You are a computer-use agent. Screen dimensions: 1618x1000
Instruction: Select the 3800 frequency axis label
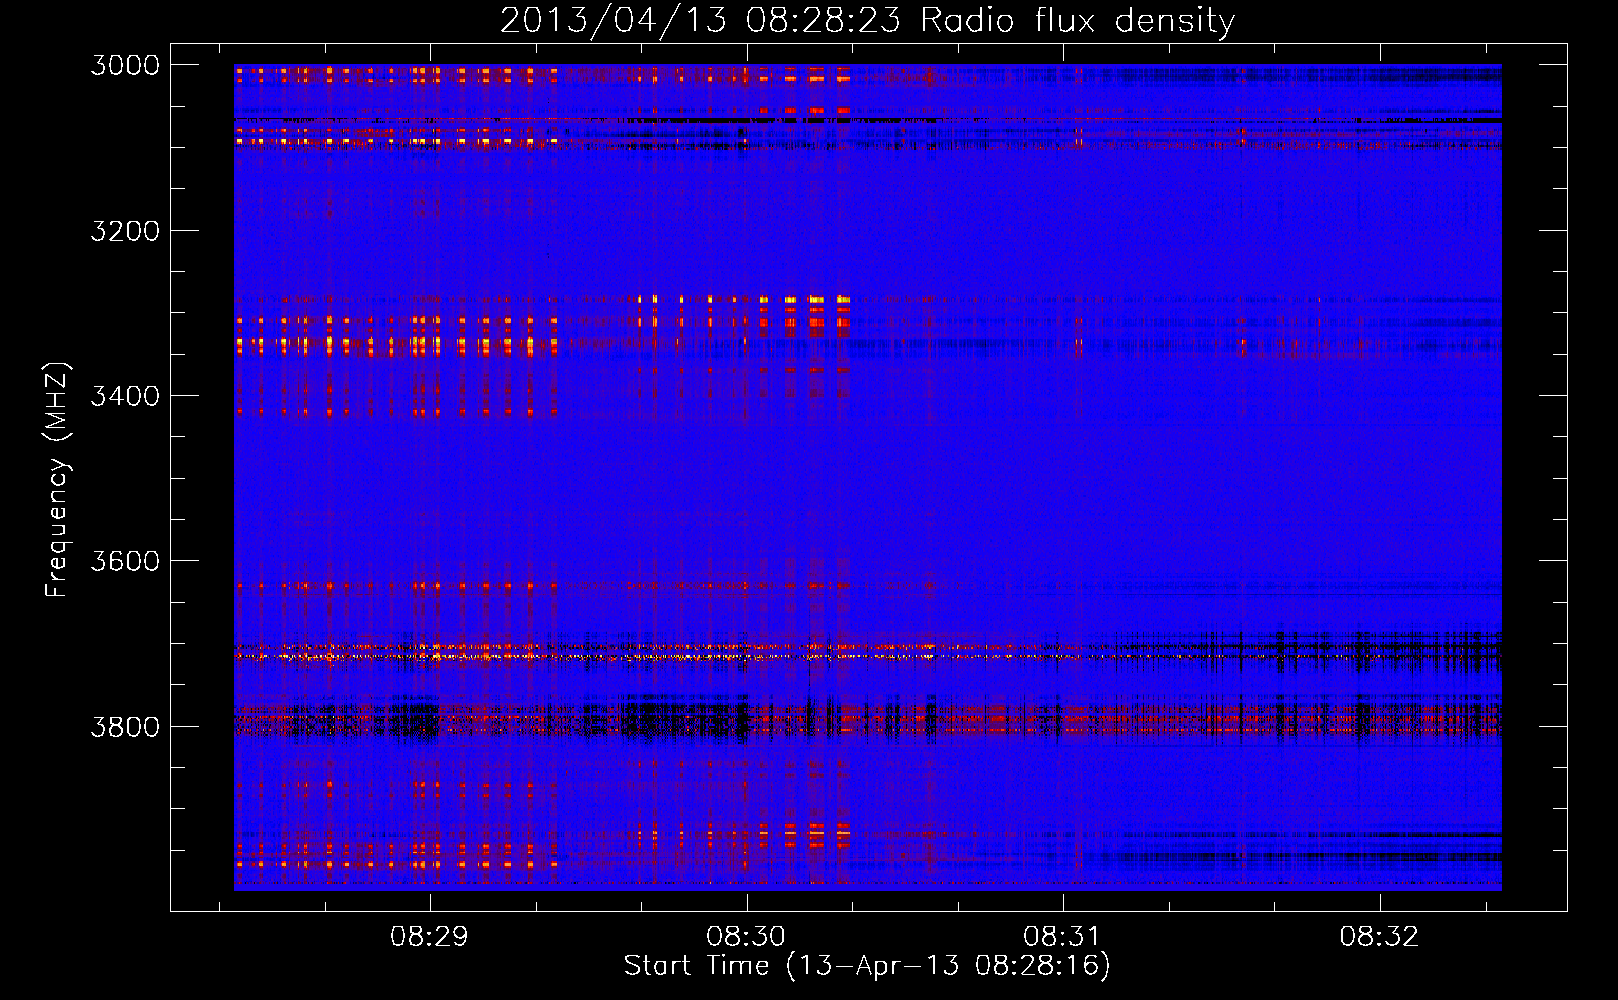[x=125, y=726]
